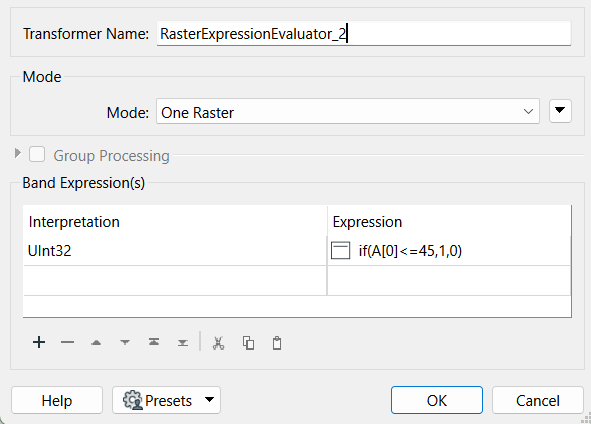The height and width of the screenshot is (424, 591).
Task: Select the if(A[0]<=45,1,0) expression cell
Action: click(449, 251)
